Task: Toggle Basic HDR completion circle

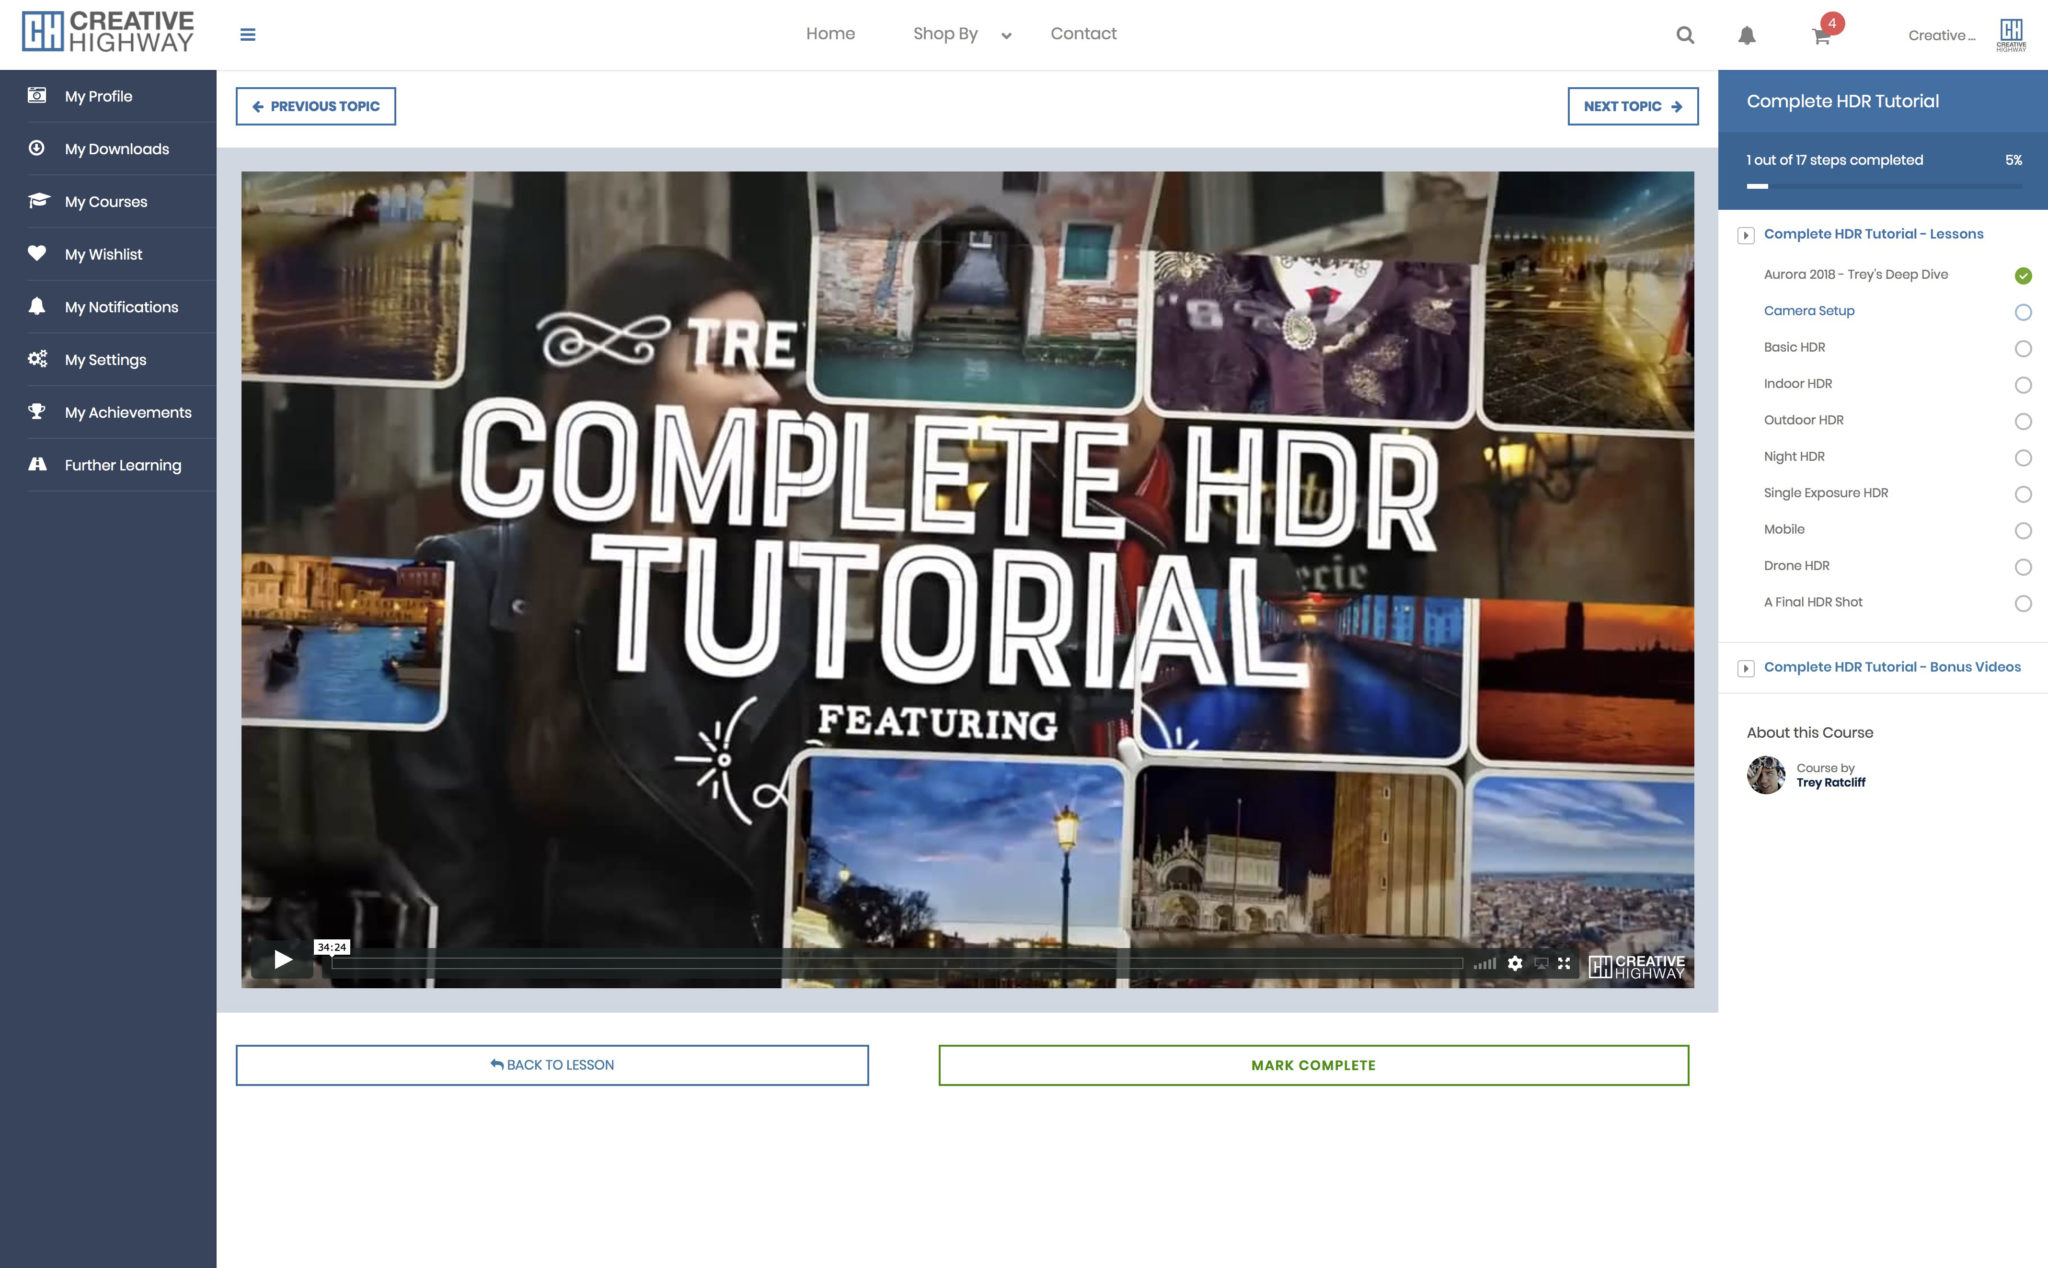Action: pyautogui.click(x=2022, y=348)
